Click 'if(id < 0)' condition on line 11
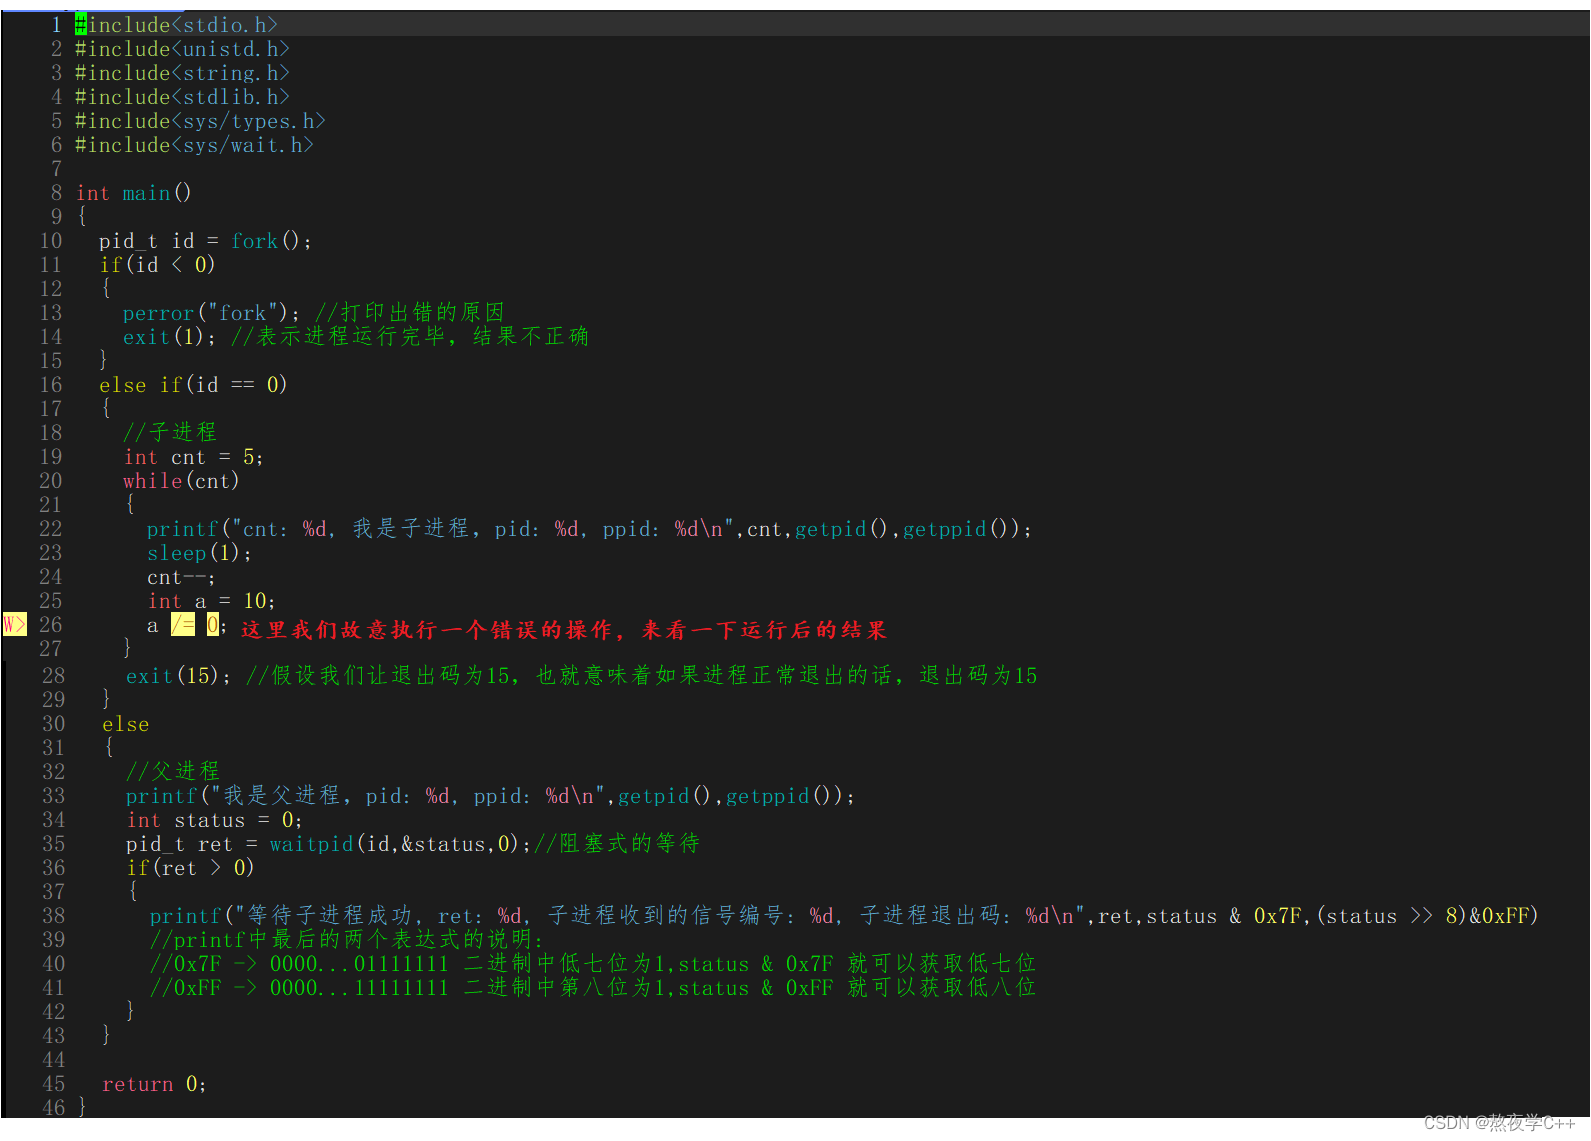This screenshot has height=1141, width=1591. tap(157, 265)
